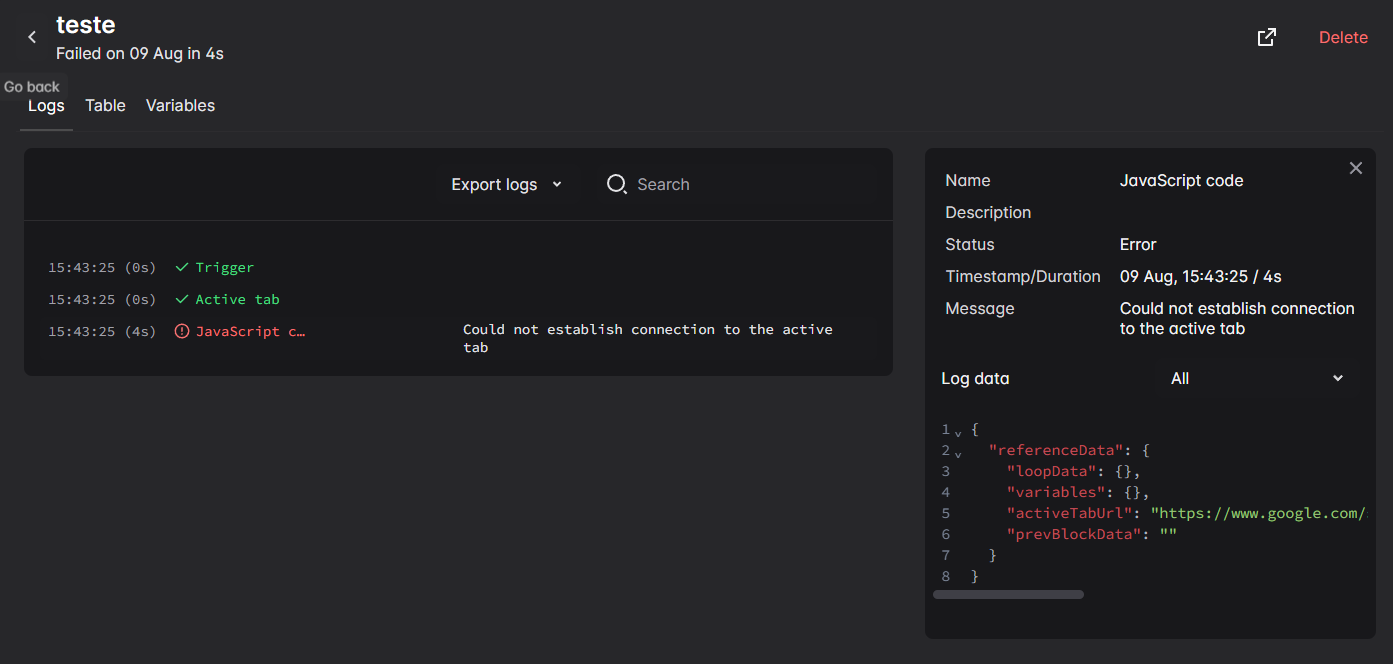The height and width of the screenshot is (664, 1393).
Task: Close the JavaScript code details panel
Action: coord(1355,168)
